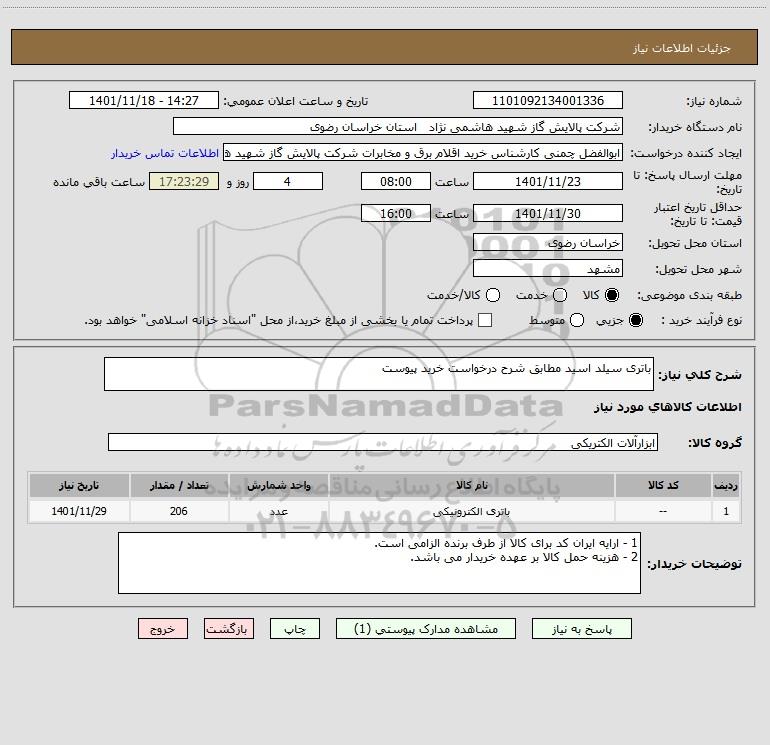Click the price validity date 1401/11/30
770x745 pixels.
tap(548, 213)
